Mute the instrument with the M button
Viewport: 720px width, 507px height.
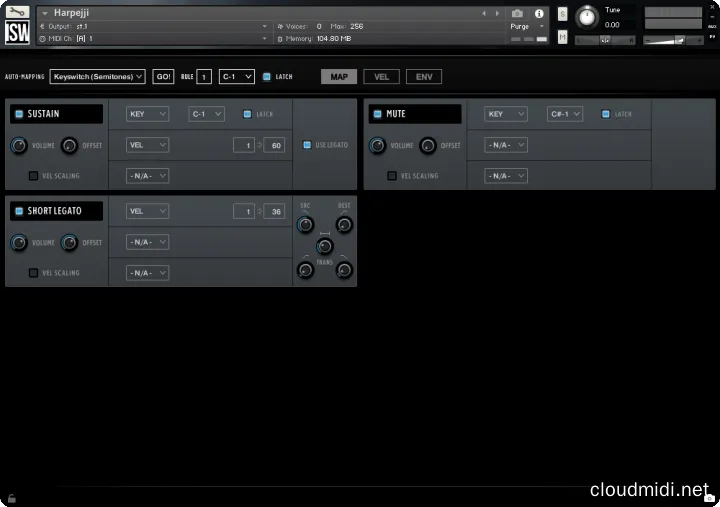(x=563, y=36)
